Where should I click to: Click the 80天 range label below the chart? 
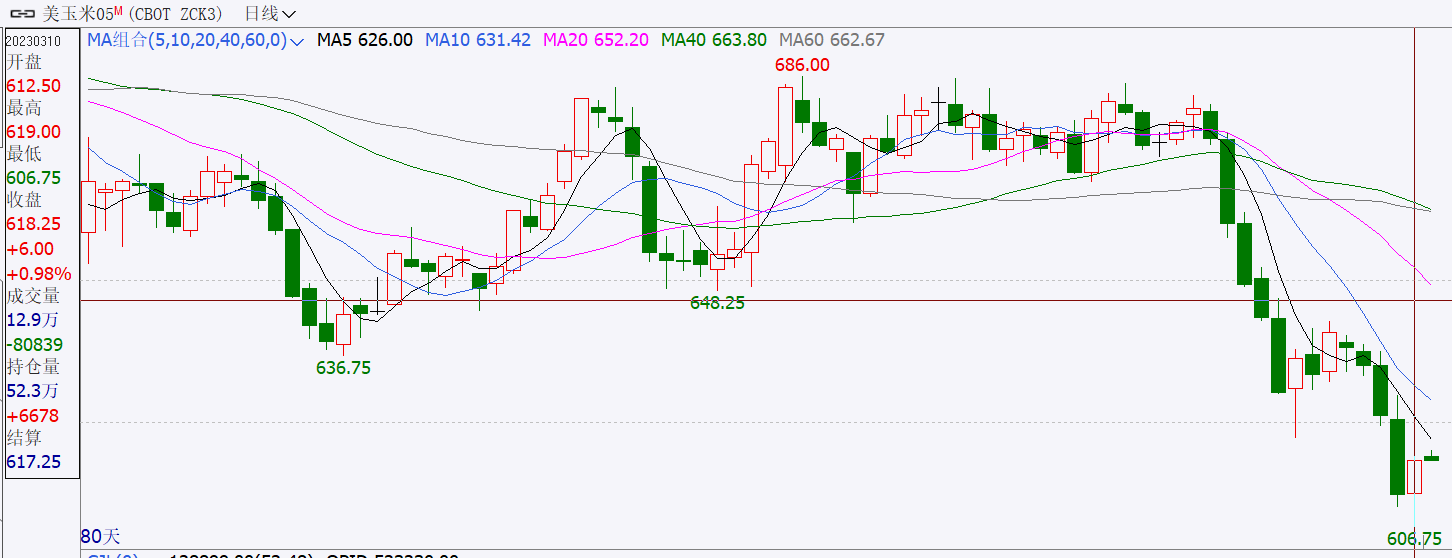[100, 535]
